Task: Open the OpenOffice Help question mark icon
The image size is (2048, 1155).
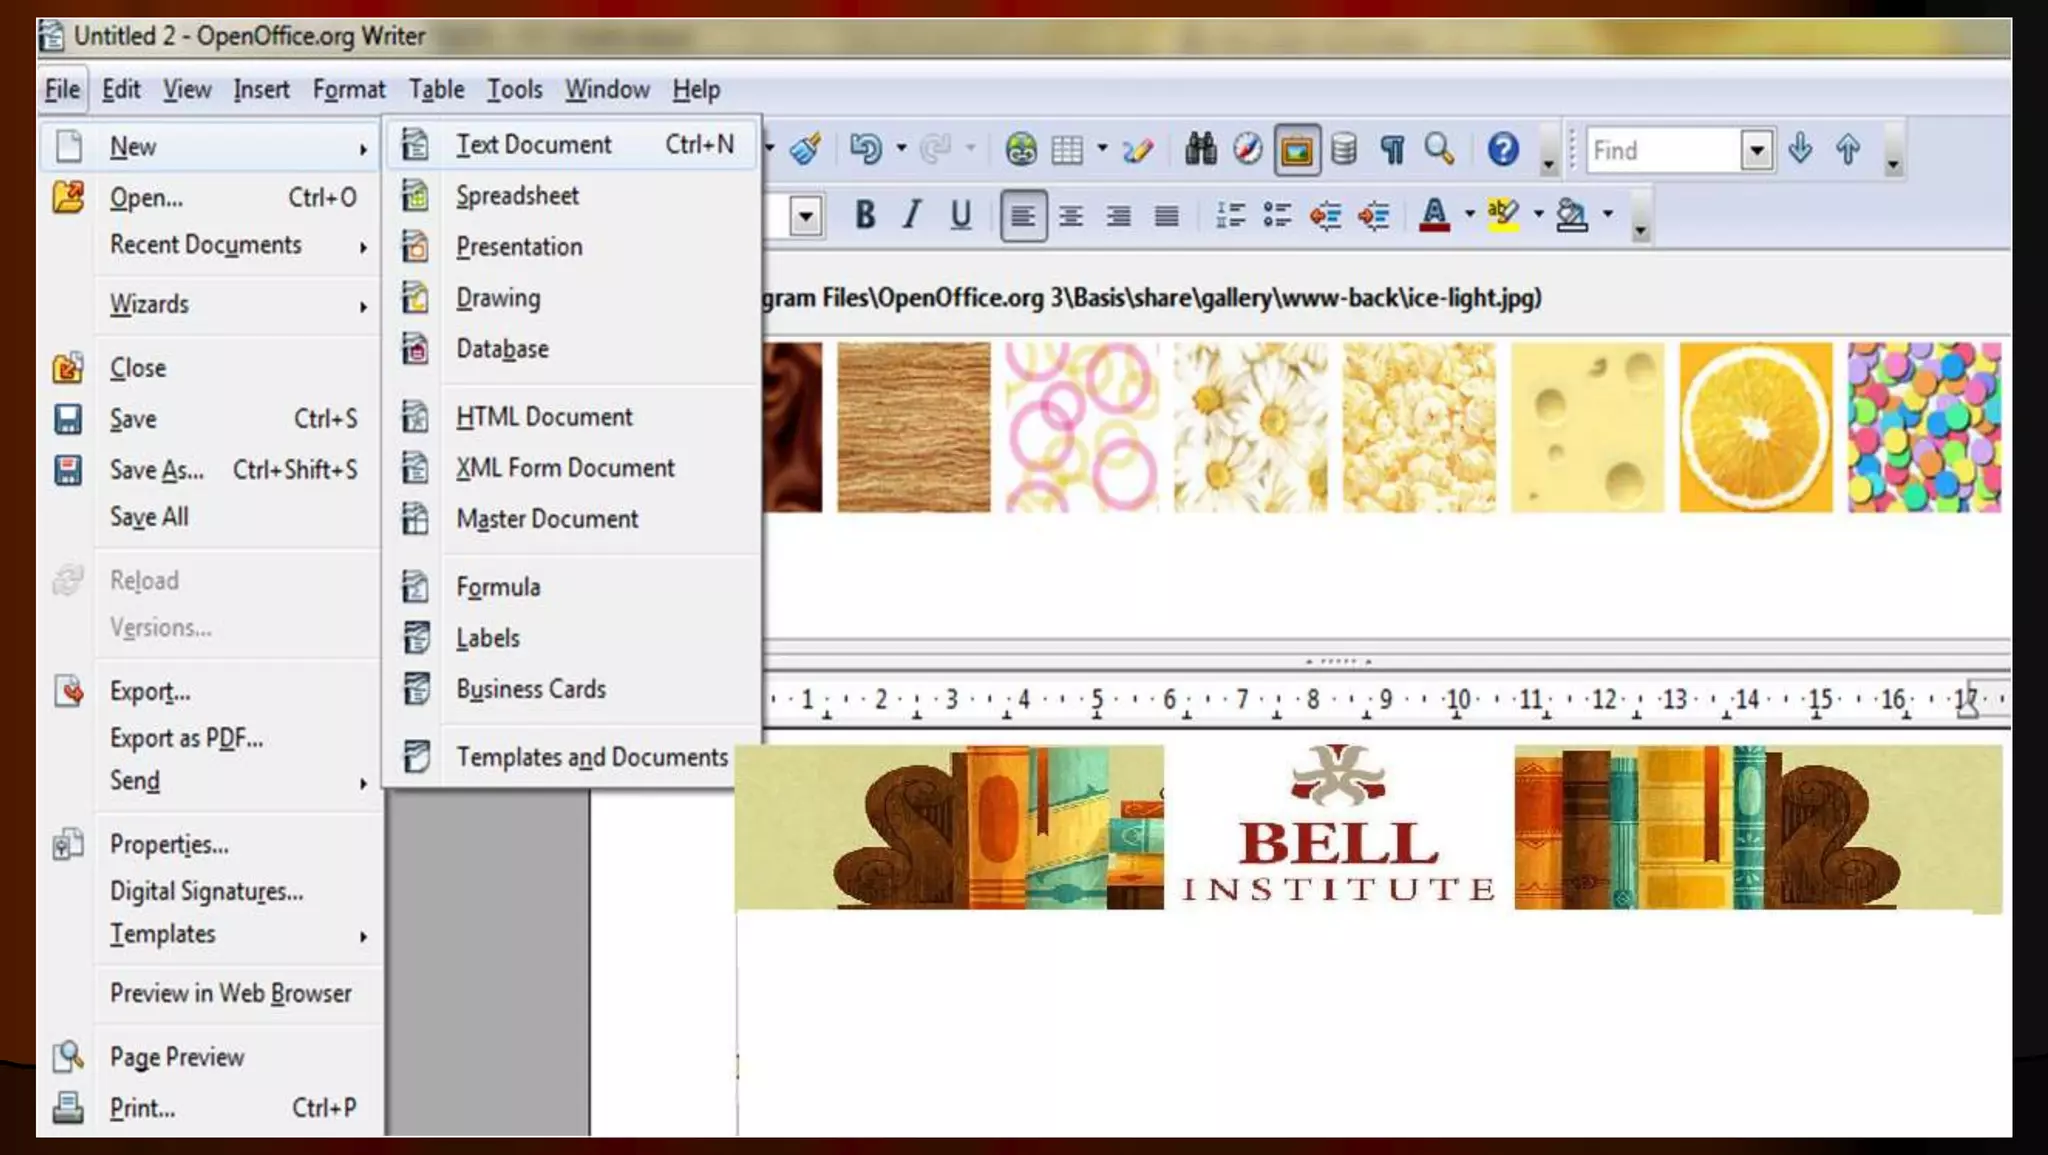Action: (1502, 150)
